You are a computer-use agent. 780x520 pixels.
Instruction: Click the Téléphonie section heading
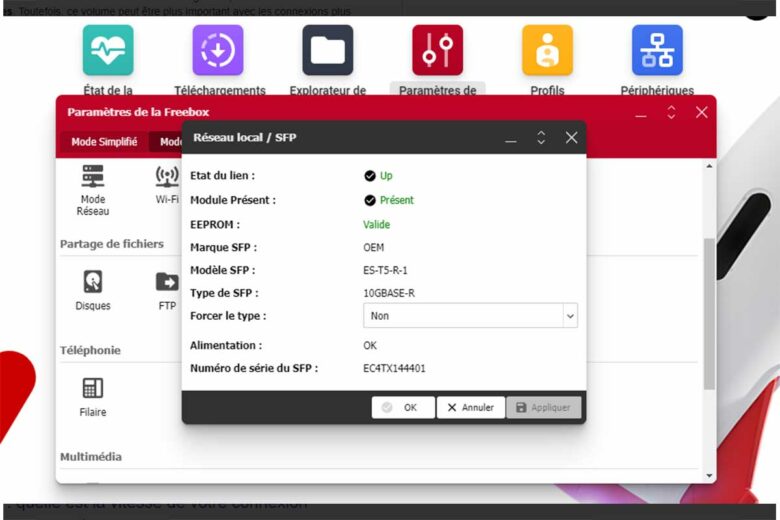[90, 350]
